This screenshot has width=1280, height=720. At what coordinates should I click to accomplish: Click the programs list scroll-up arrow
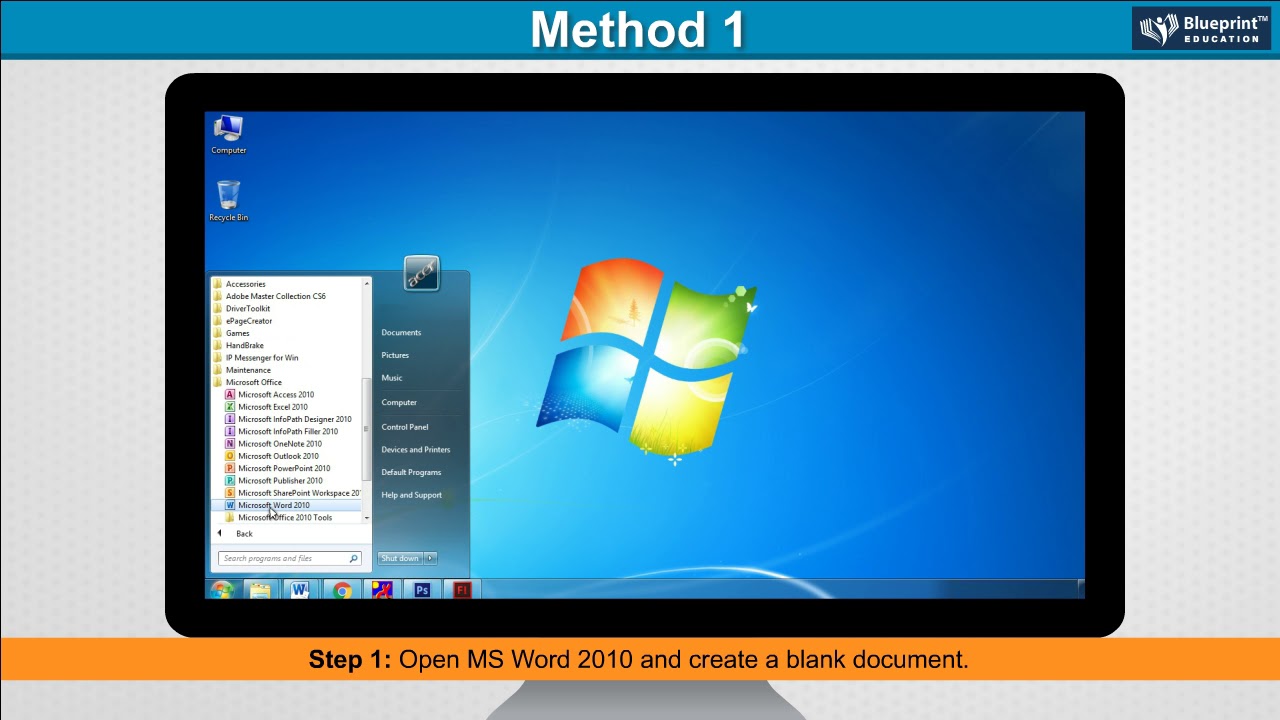[367, 284]
